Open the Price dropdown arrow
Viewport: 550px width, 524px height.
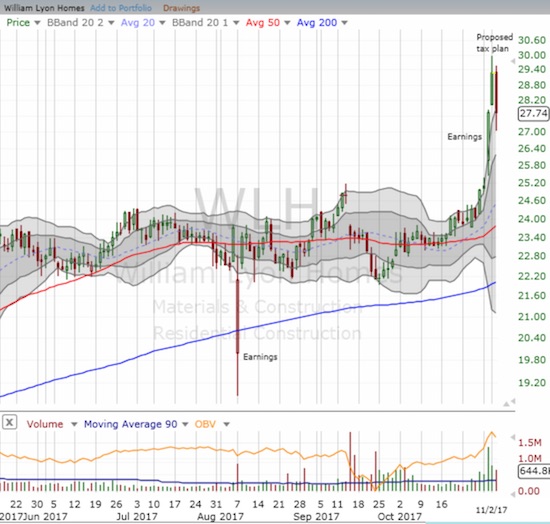[x=37, y=23]
